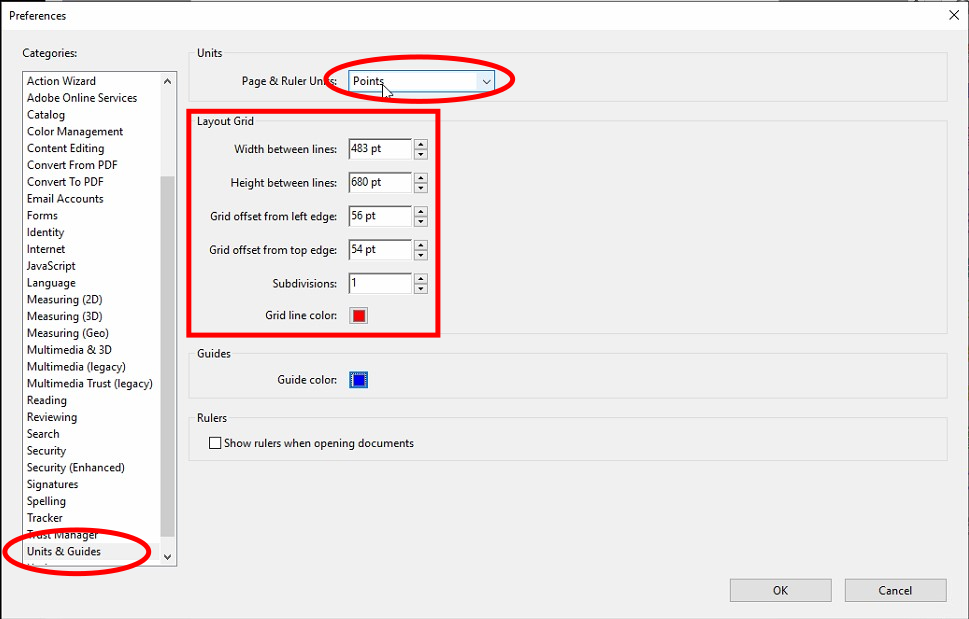The width and height of the screenshot is (969, 619).
Task: Pick the red Grid line color swatch
Action: pos(359,316)
